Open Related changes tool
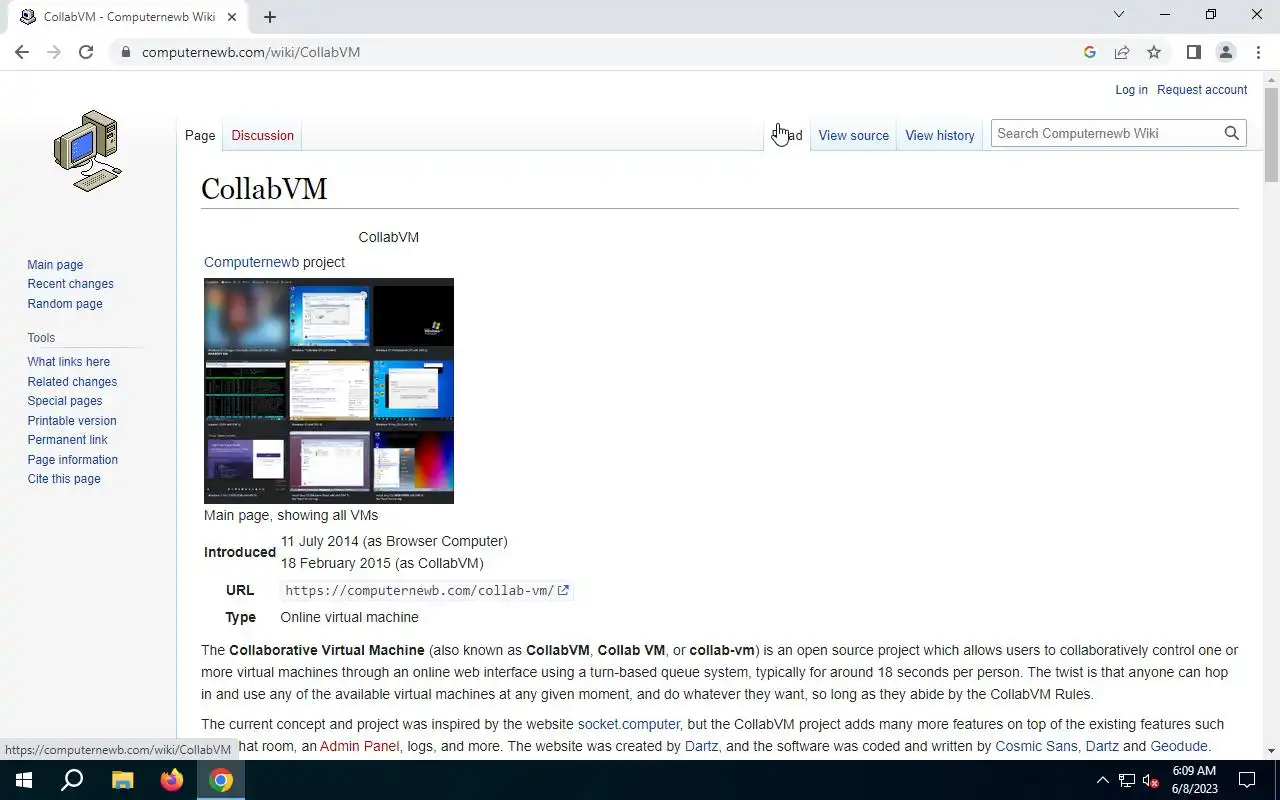This screenshot has width=1280, height=800. click(72, 382)
